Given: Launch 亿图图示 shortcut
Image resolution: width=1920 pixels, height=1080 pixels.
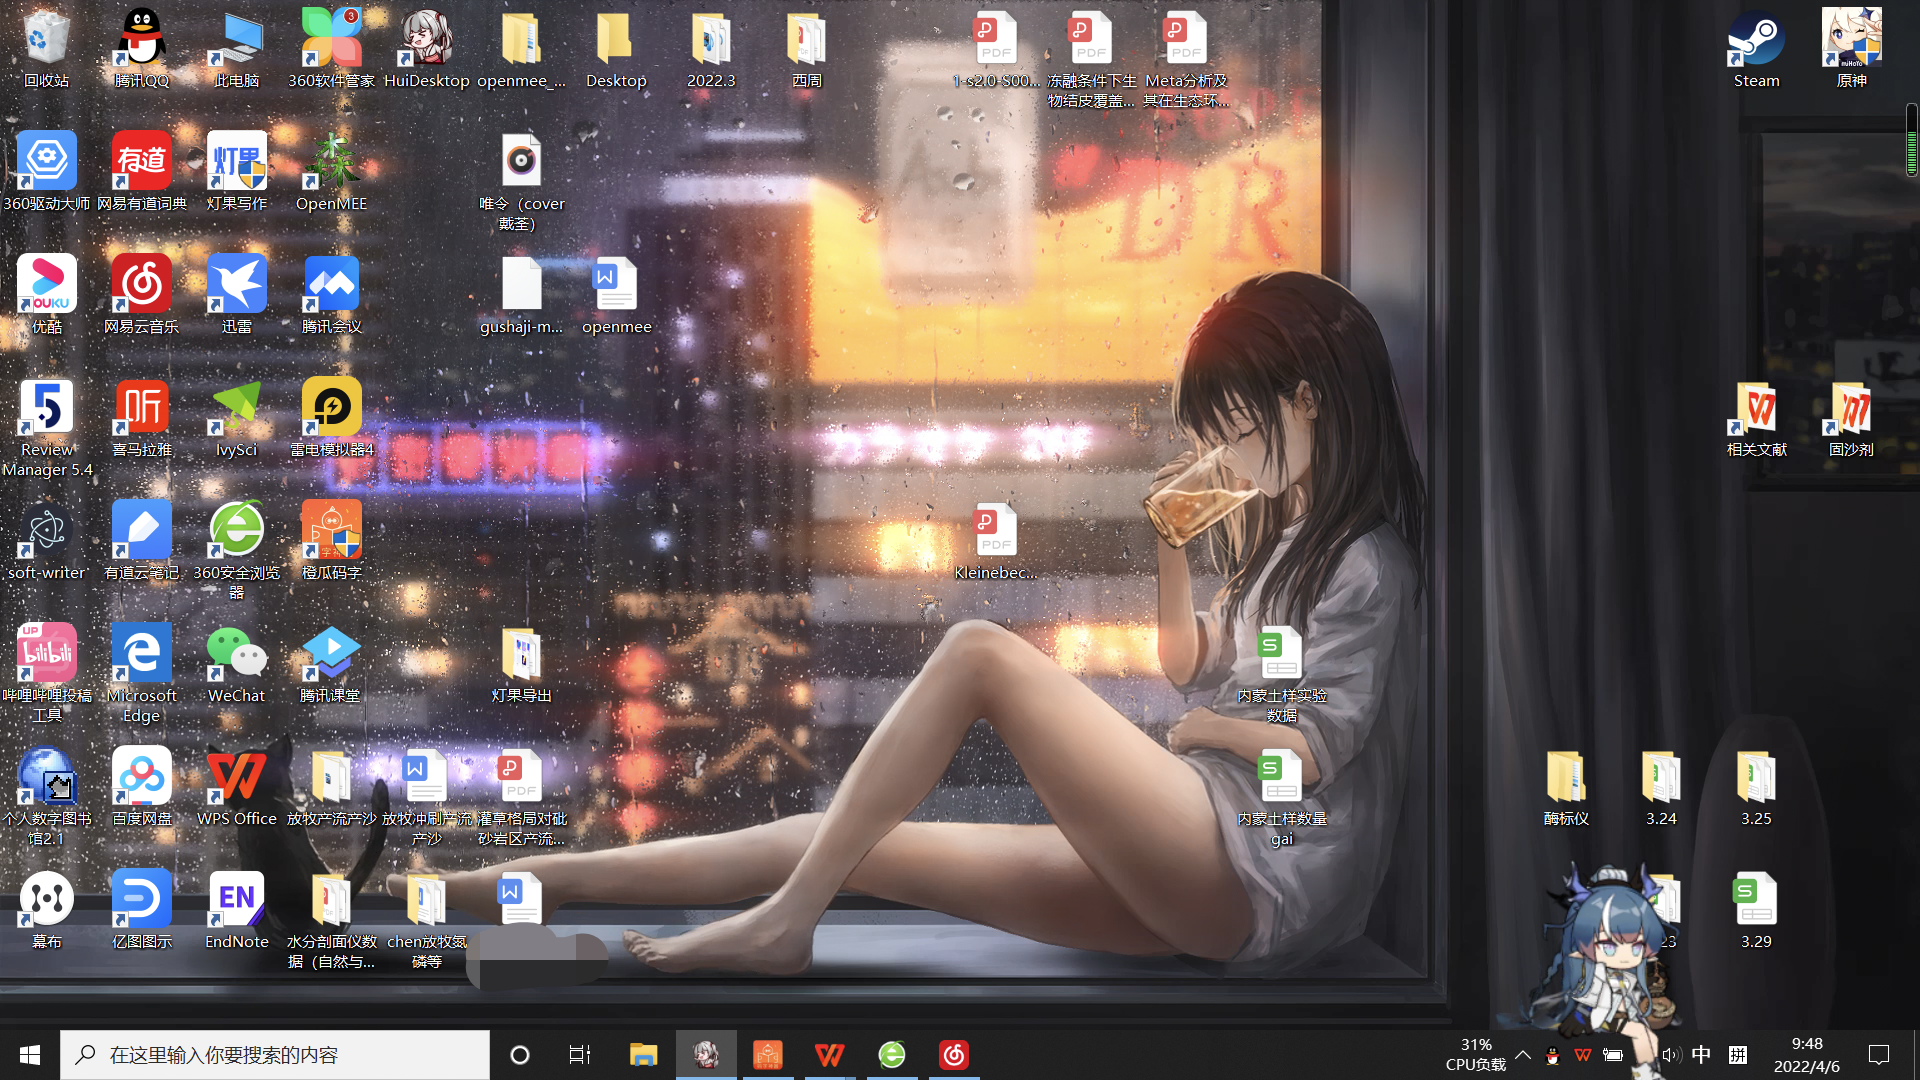Looking at the screenshot, I should pos(141,910).
